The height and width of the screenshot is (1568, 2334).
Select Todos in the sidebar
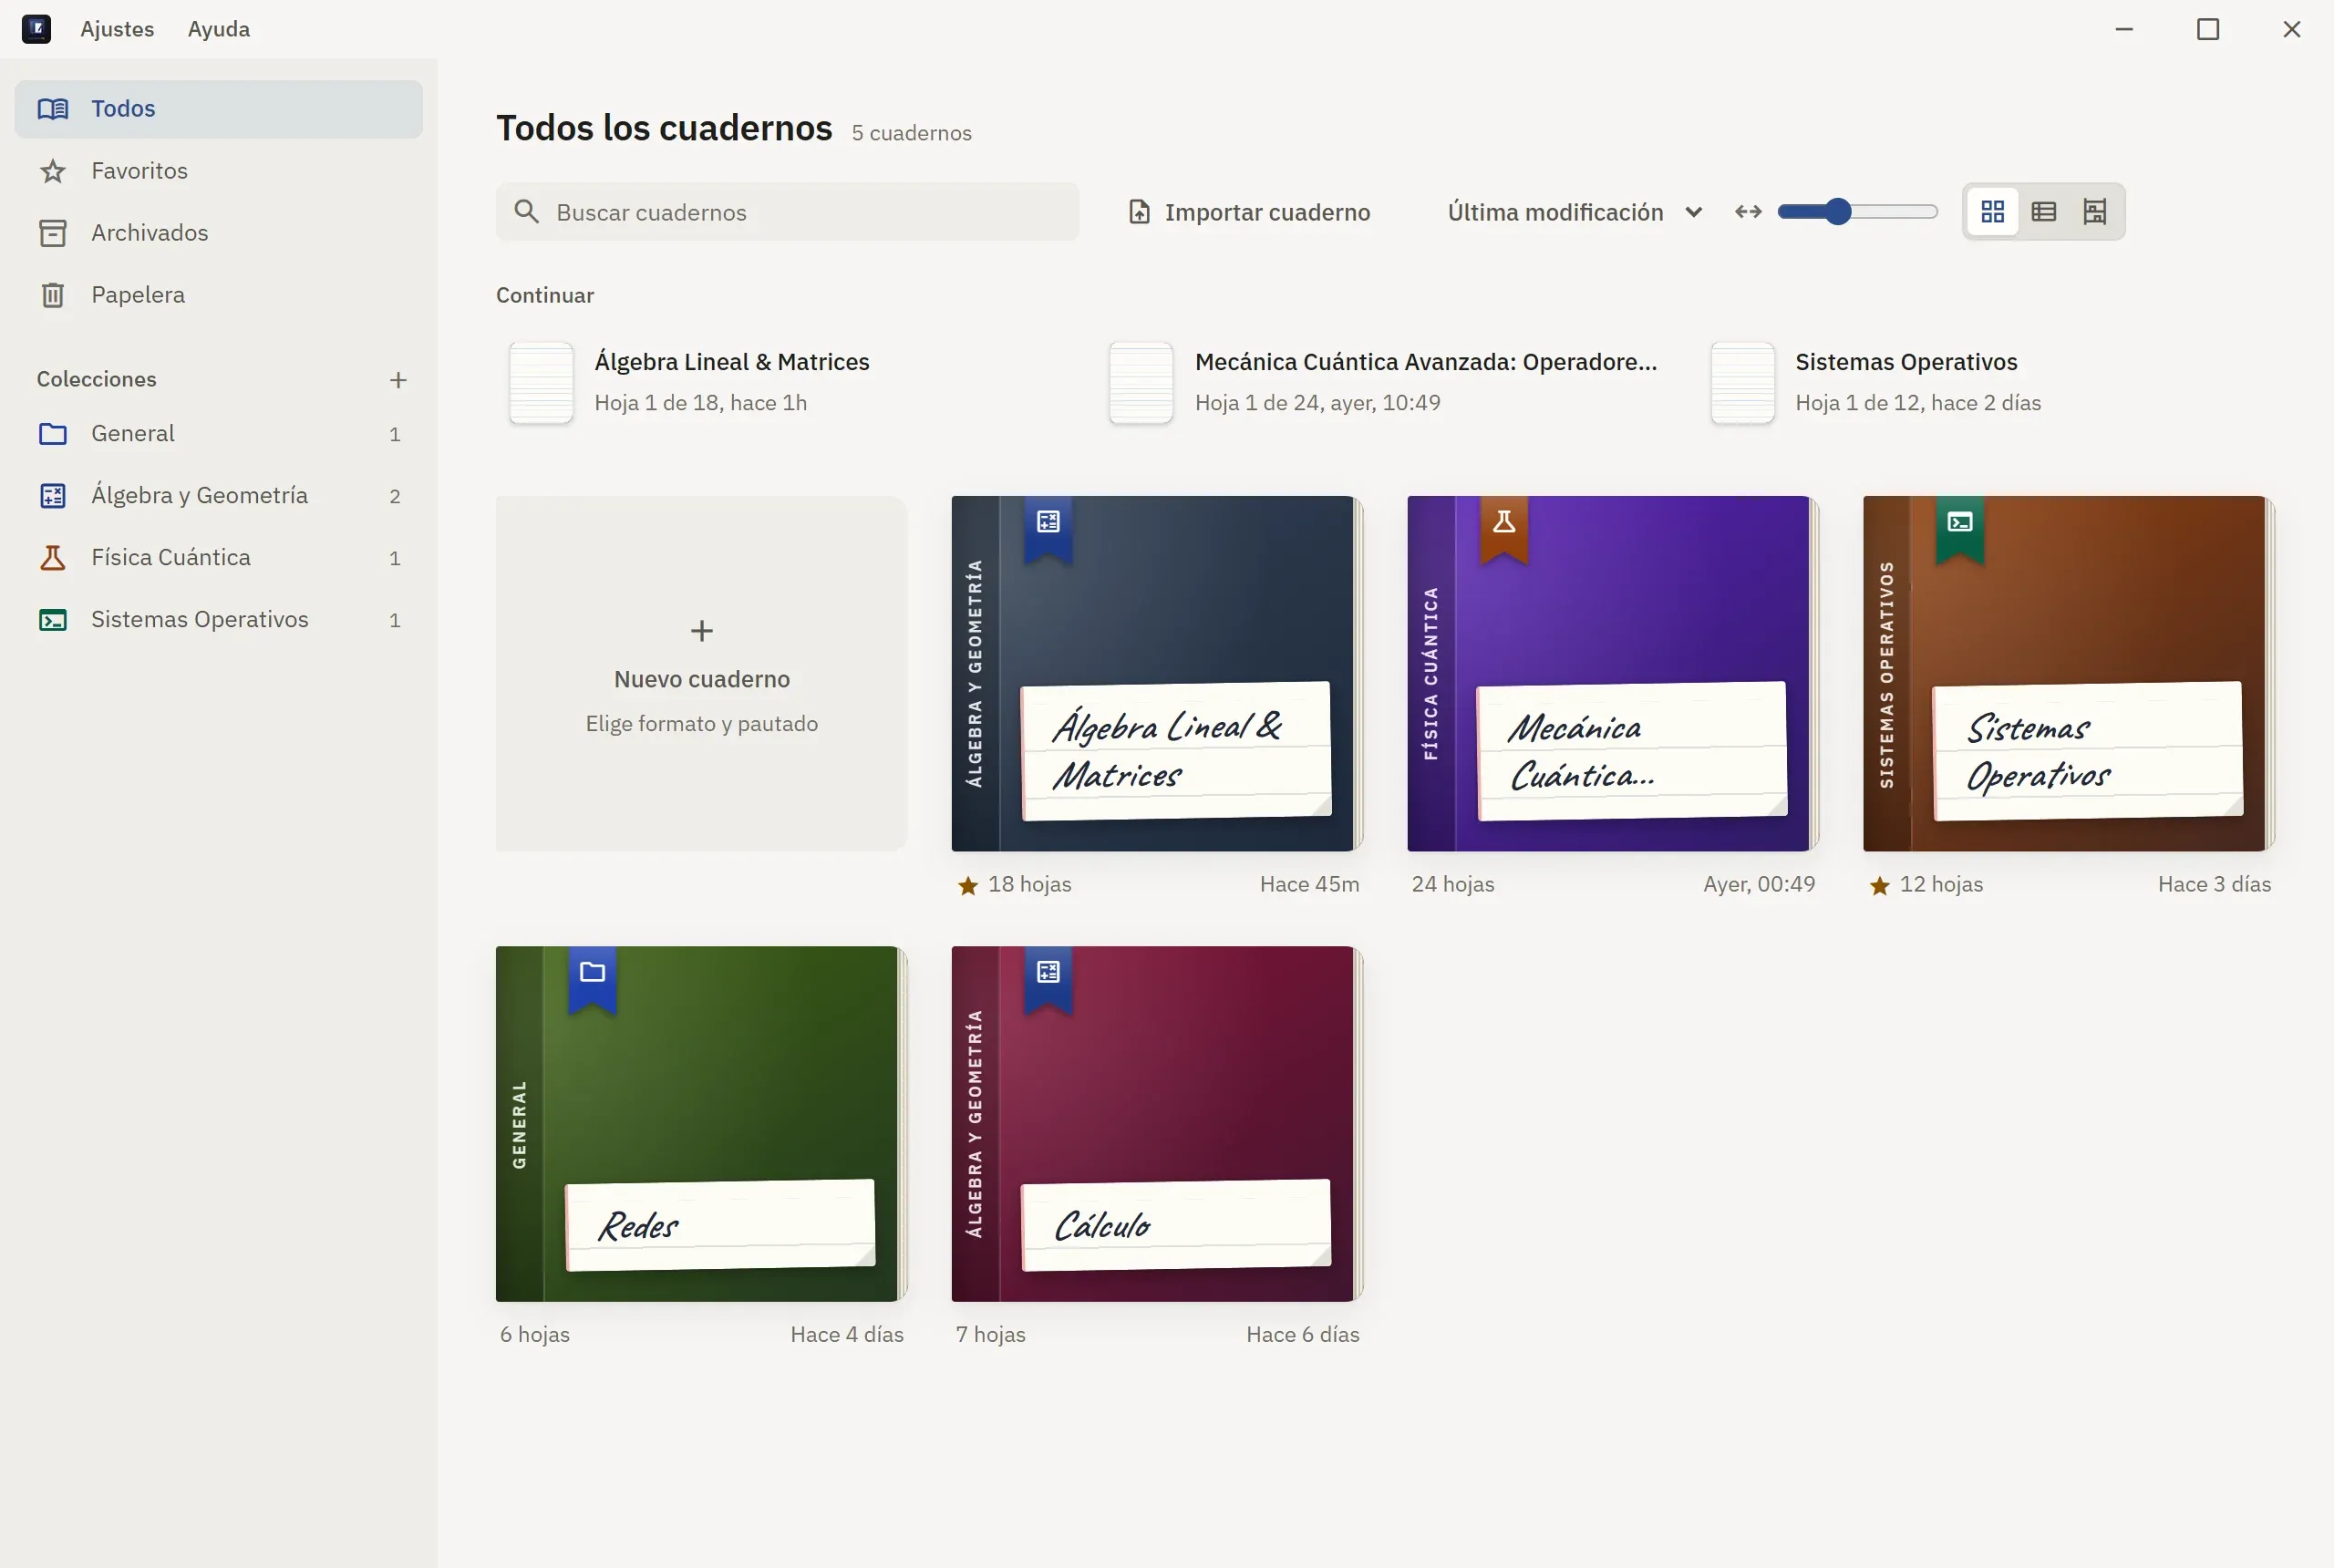pyautogui.click(x=219, y=109)
